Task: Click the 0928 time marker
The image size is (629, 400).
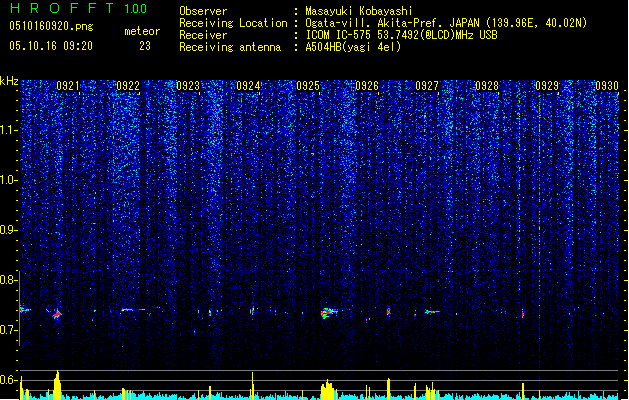Action: point(487,86)
